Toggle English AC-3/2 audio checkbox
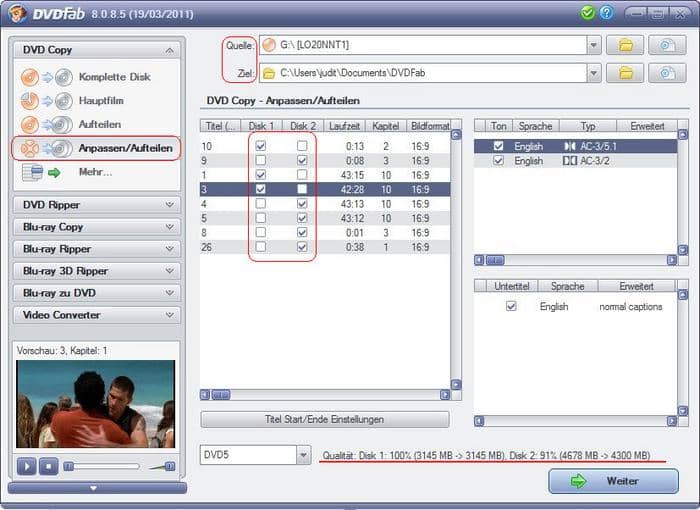This screenshot has width=700, height=510. (x=498, y=160)
